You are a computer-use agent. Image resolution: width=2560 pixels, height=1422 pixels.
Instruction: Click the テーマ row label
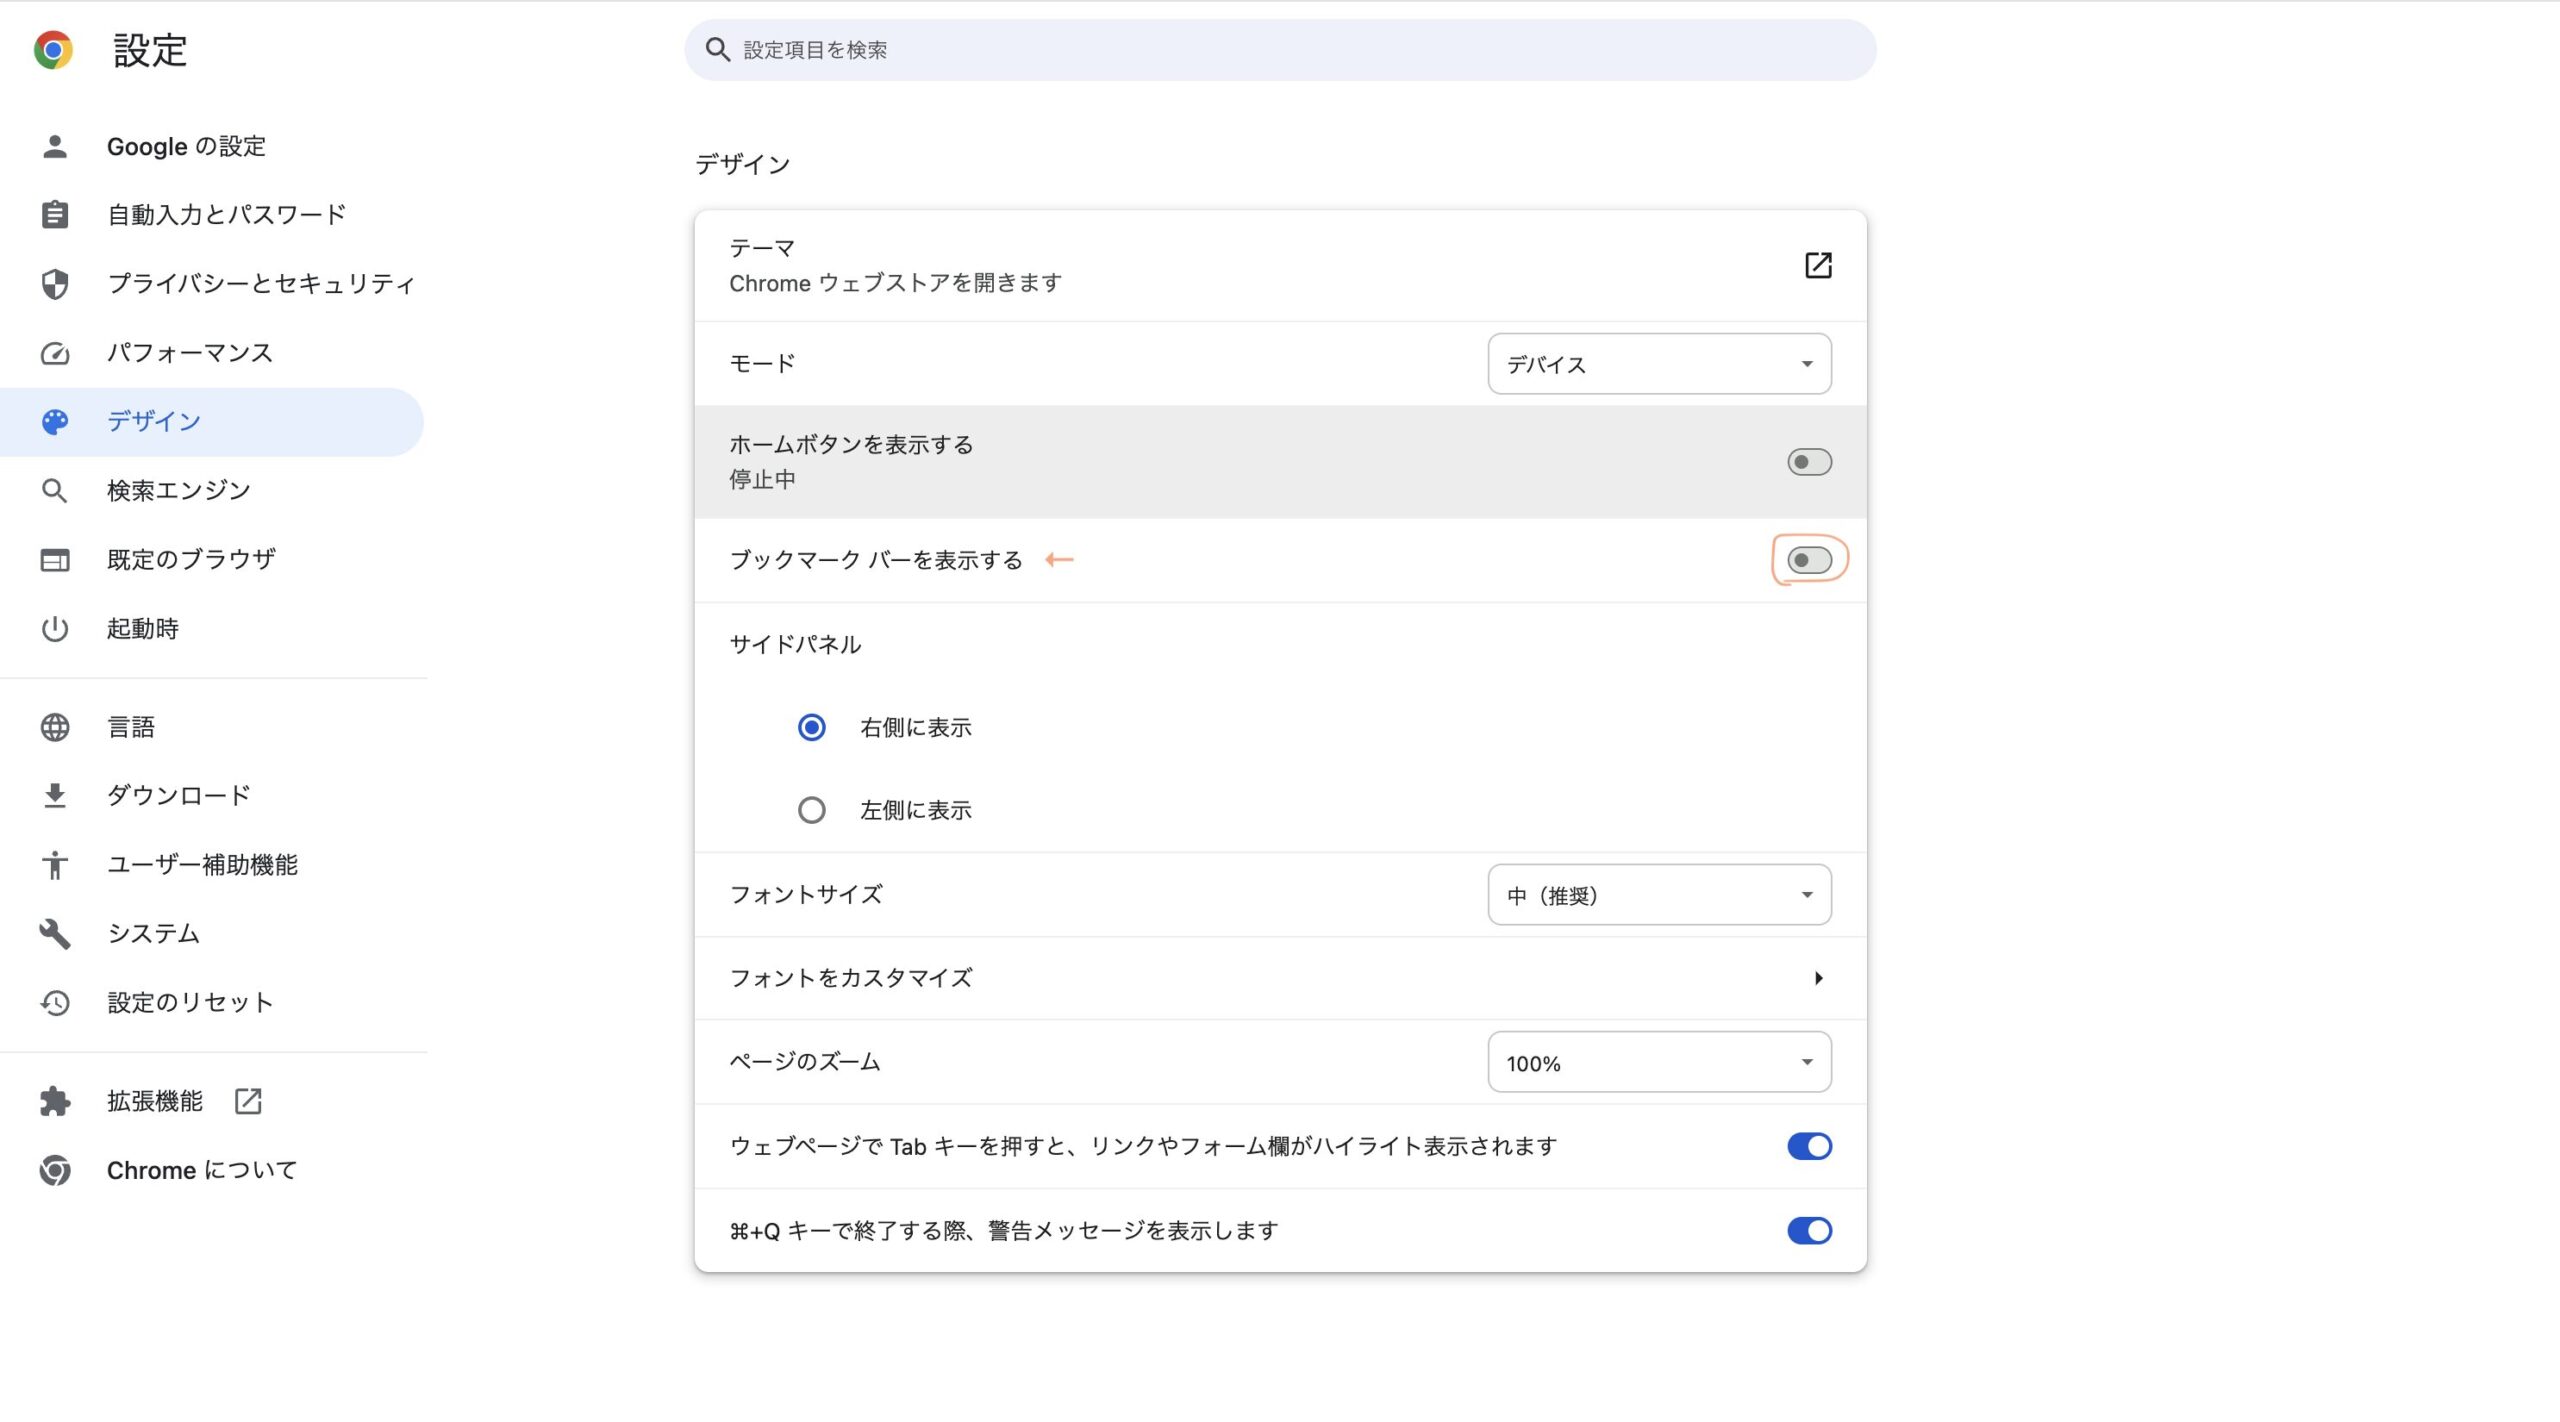[762, 248]
